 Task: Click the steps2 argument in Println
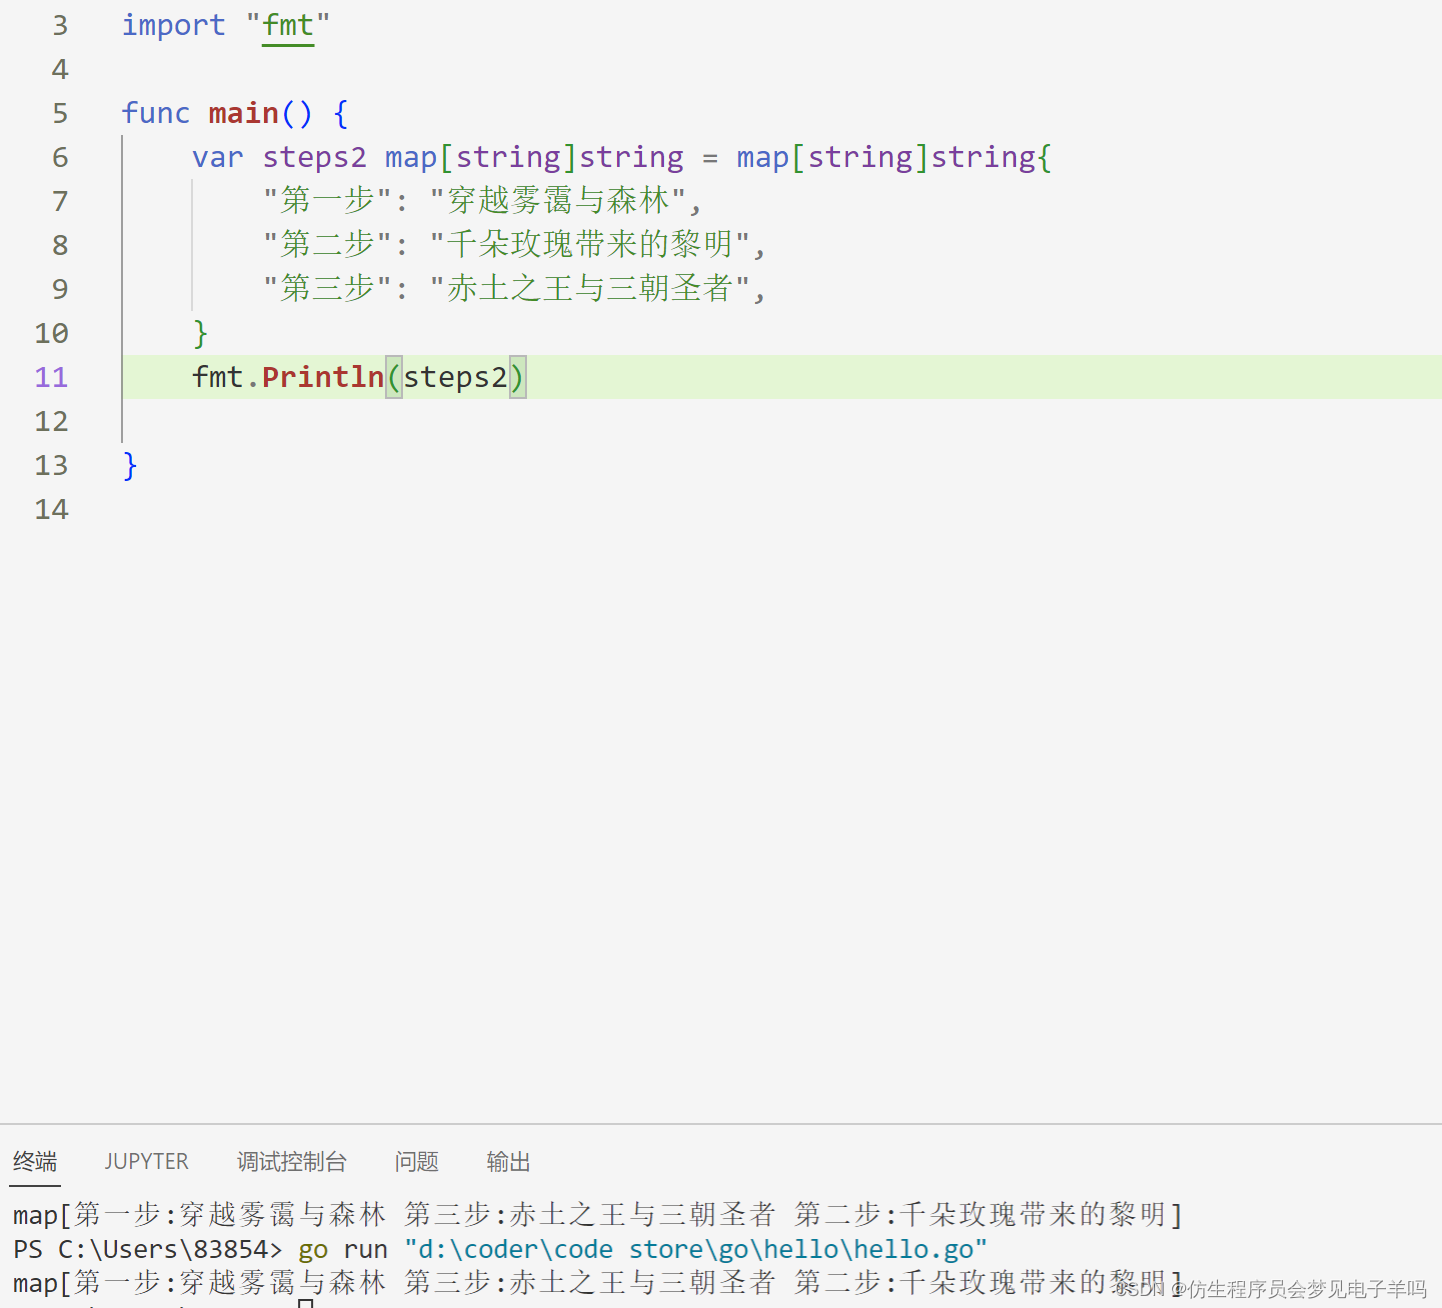(x=455, y=377)
